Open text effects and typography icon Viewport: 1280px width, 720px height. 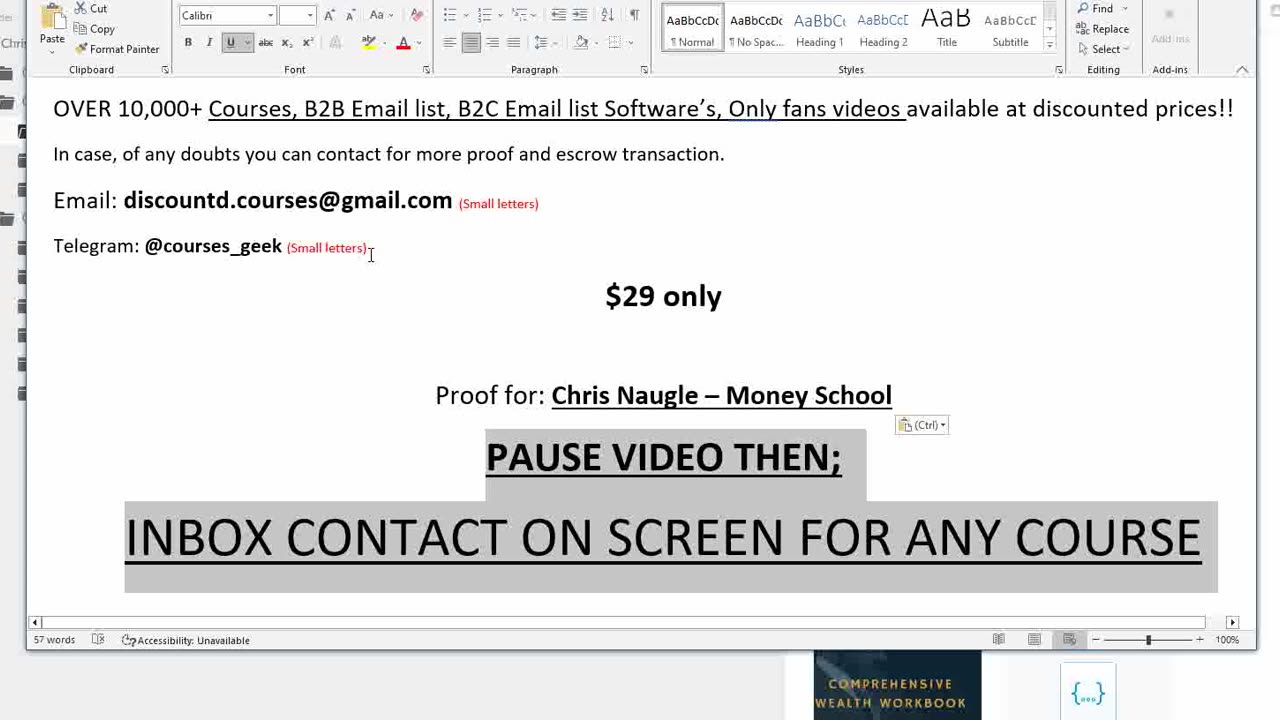[x=336, y=43]
